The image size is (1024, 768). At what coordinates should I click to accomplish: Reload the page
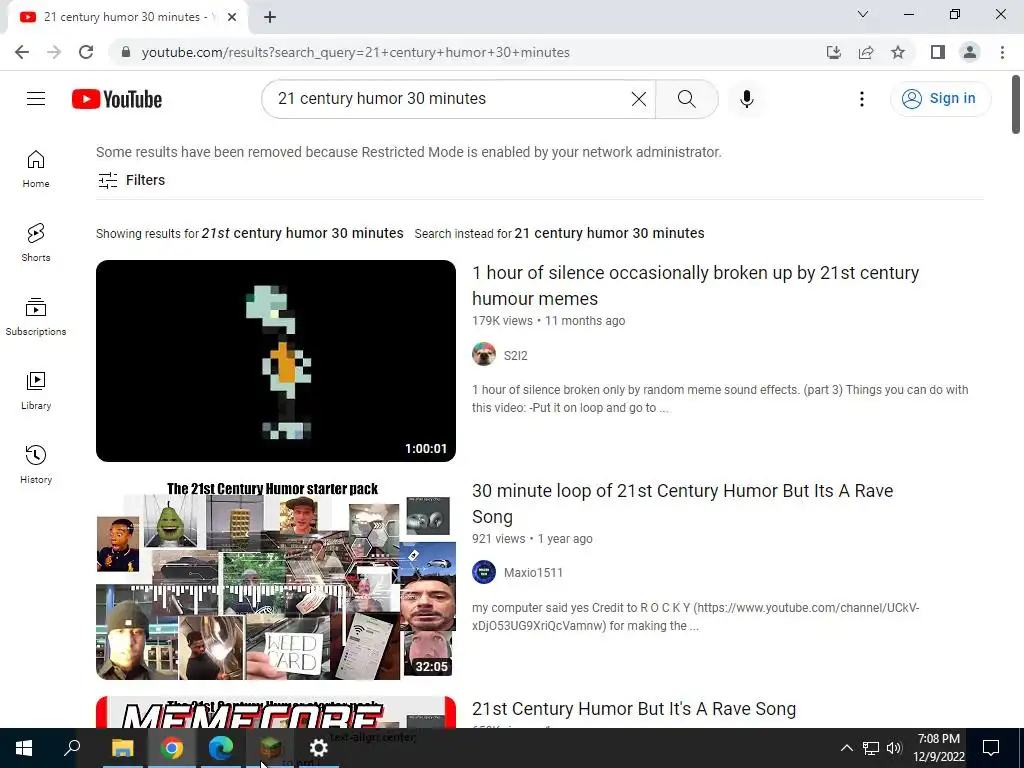(x=86, y=52)
